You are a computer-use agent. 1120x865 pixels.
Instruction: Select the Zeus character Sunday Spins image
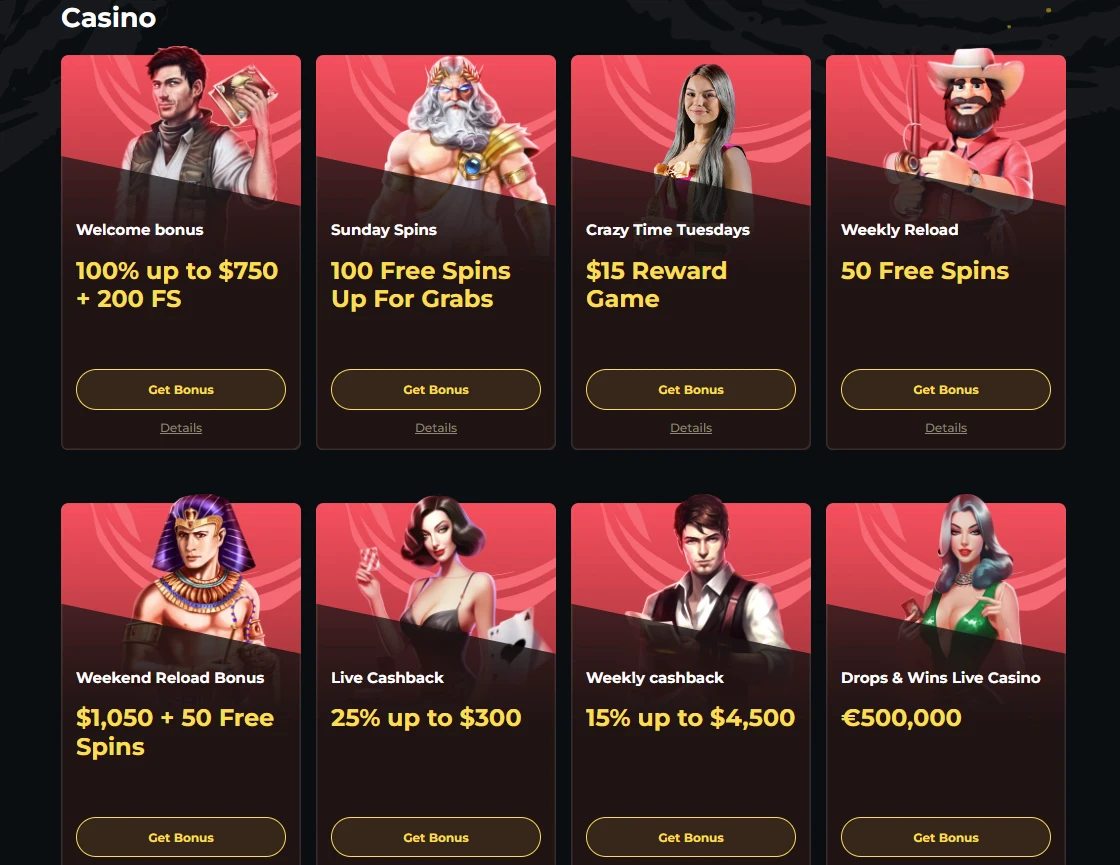point(463,129)
